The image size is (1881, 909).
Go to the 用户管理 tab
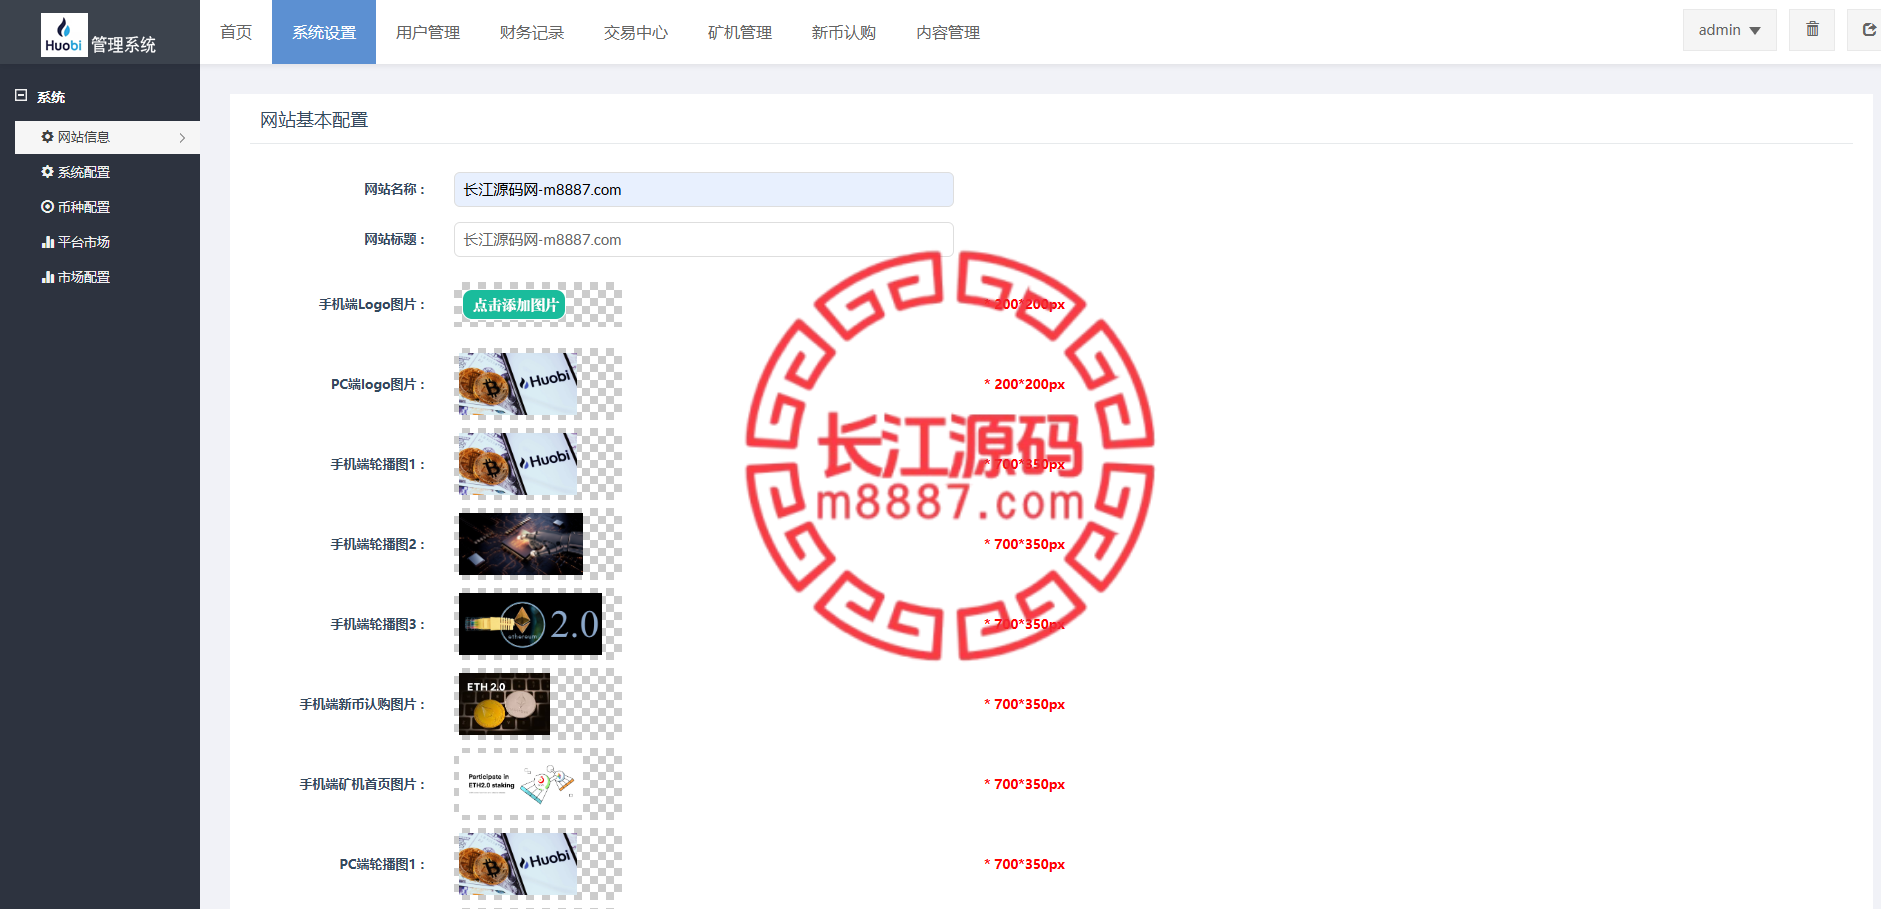pos(428,32)
